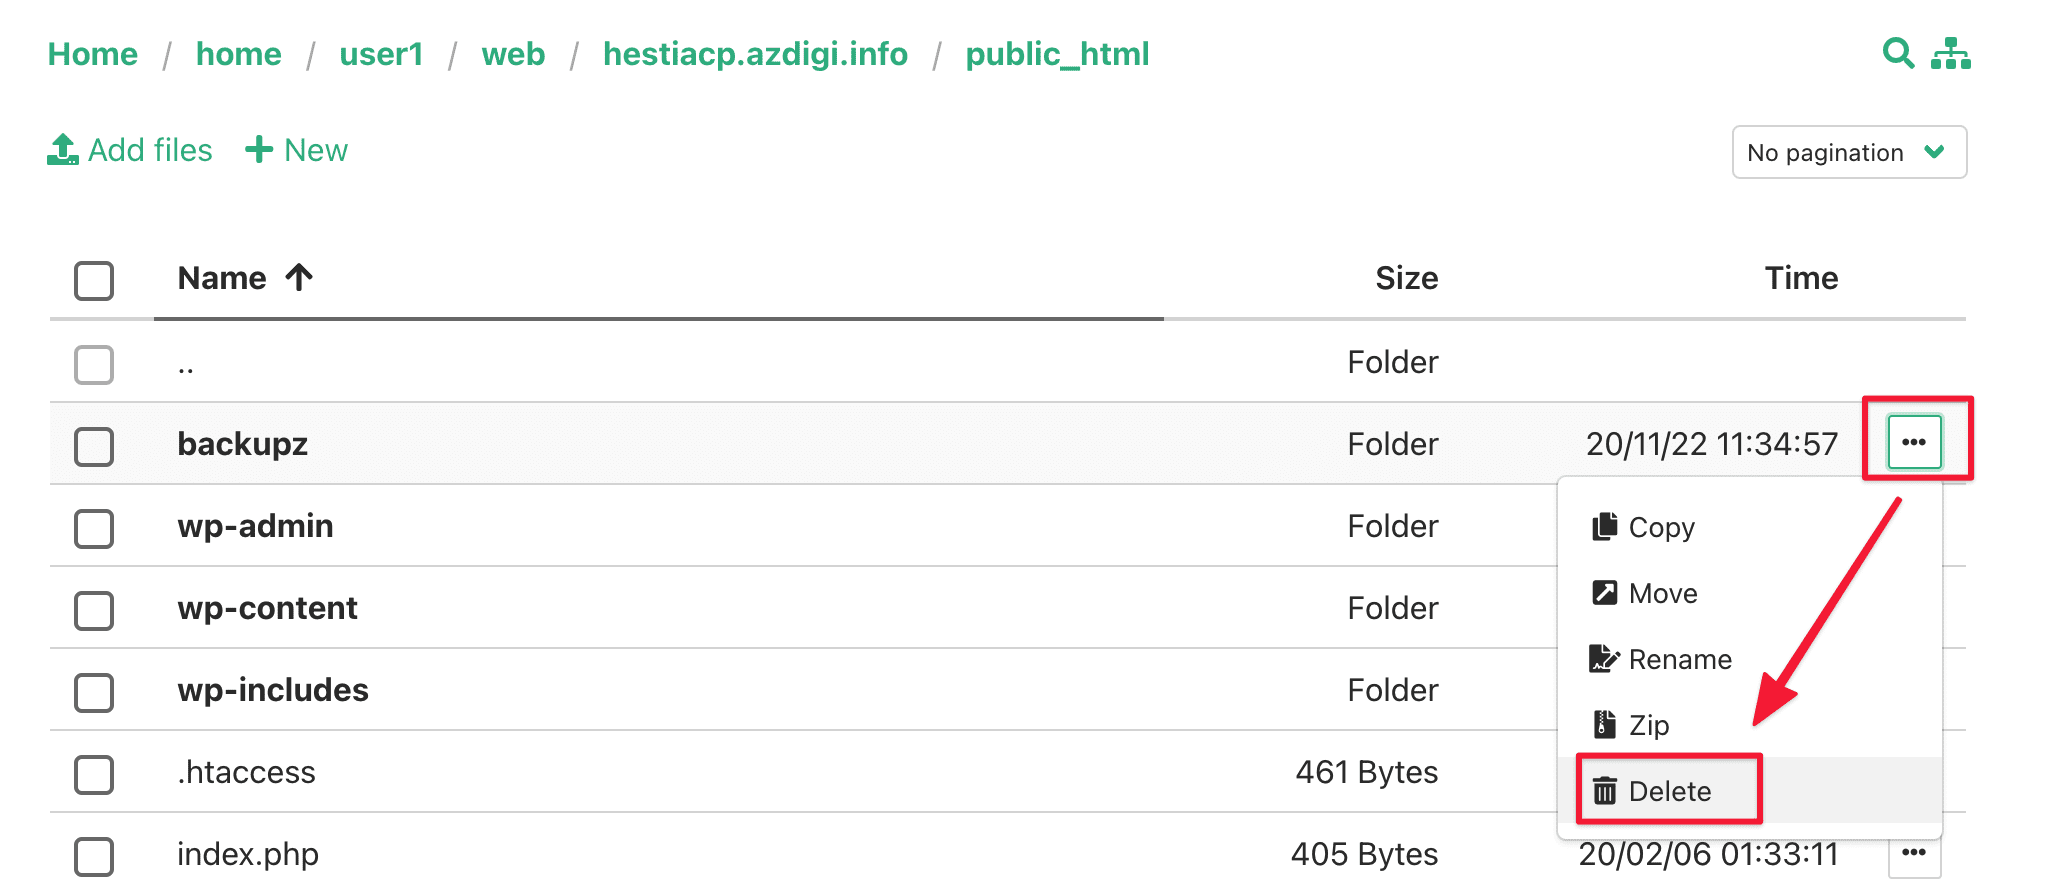The width and height of the screenshot is (2060, 880).
Task: Choose Rename from the context menu
Action: (x=1679, y=659)
